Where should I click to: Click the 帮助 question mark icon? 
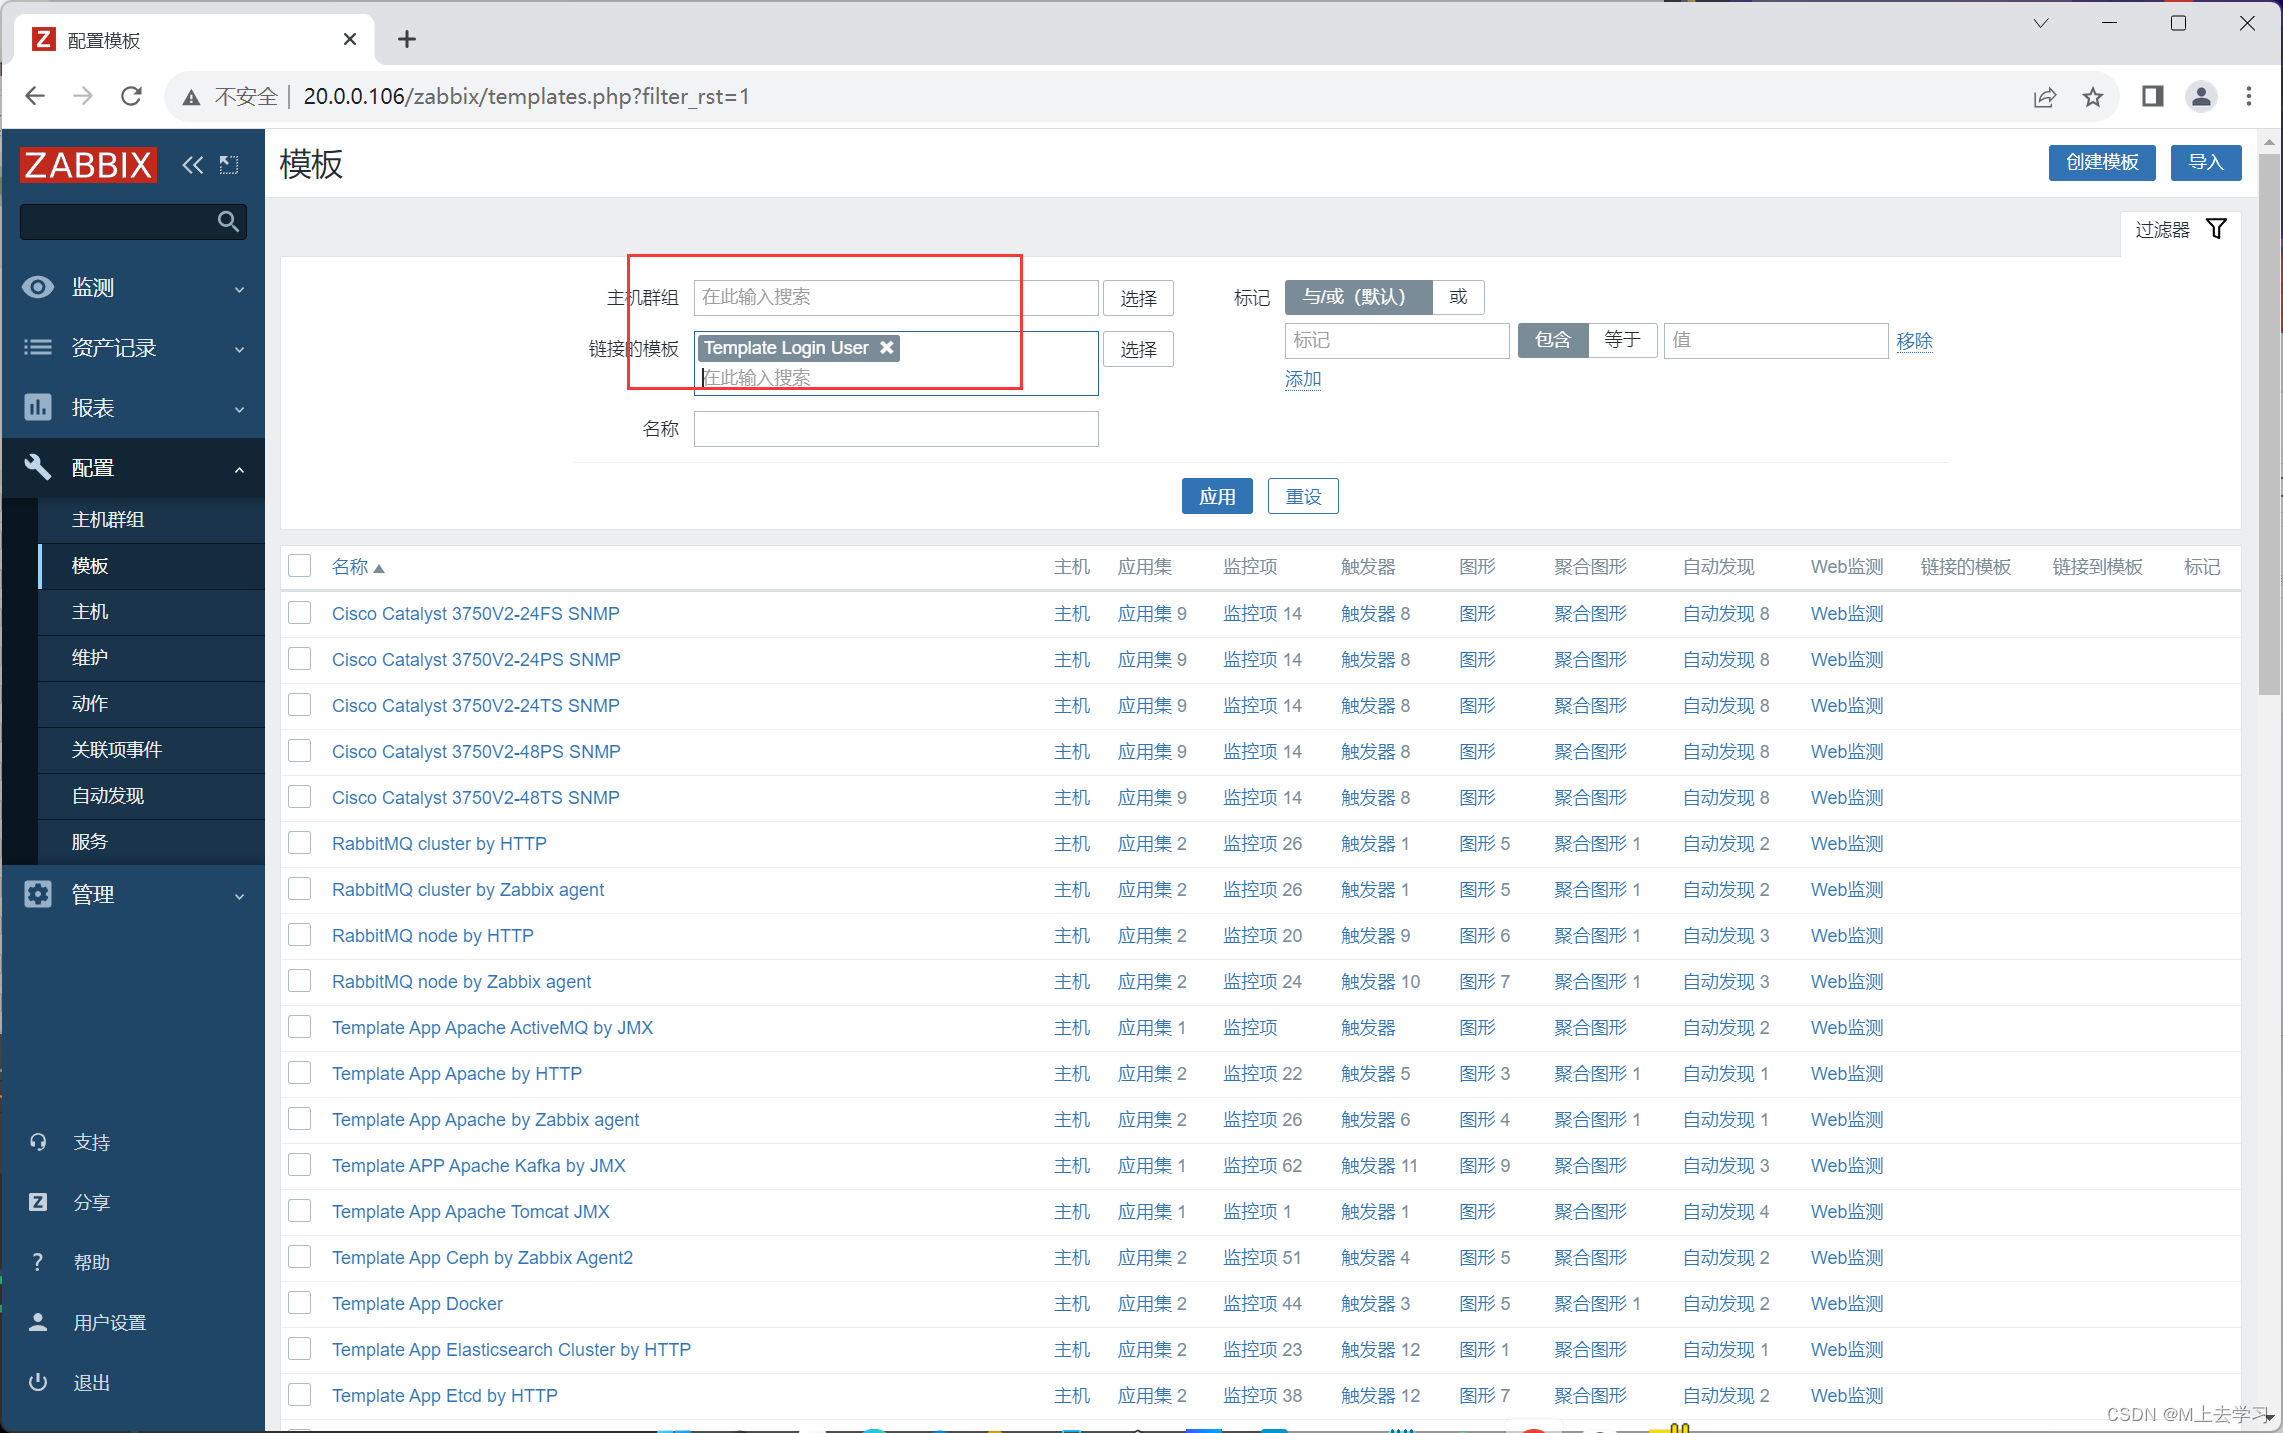(38, 1262)
